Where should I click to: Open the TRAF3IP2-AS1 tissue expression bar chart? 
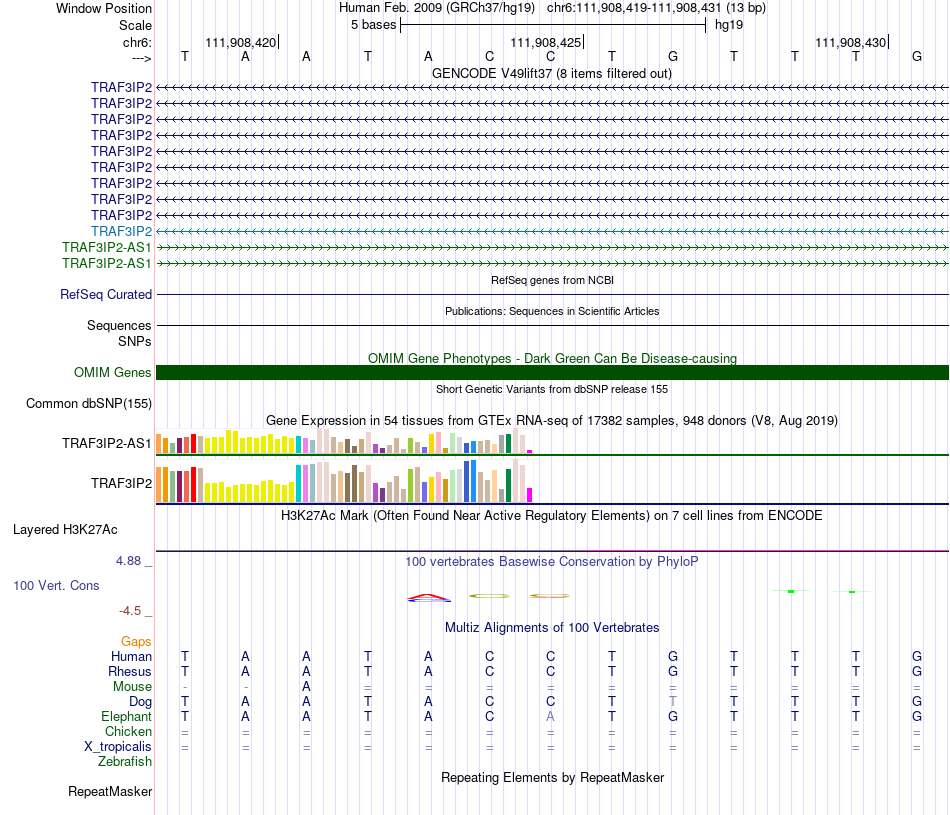point(344,441)
